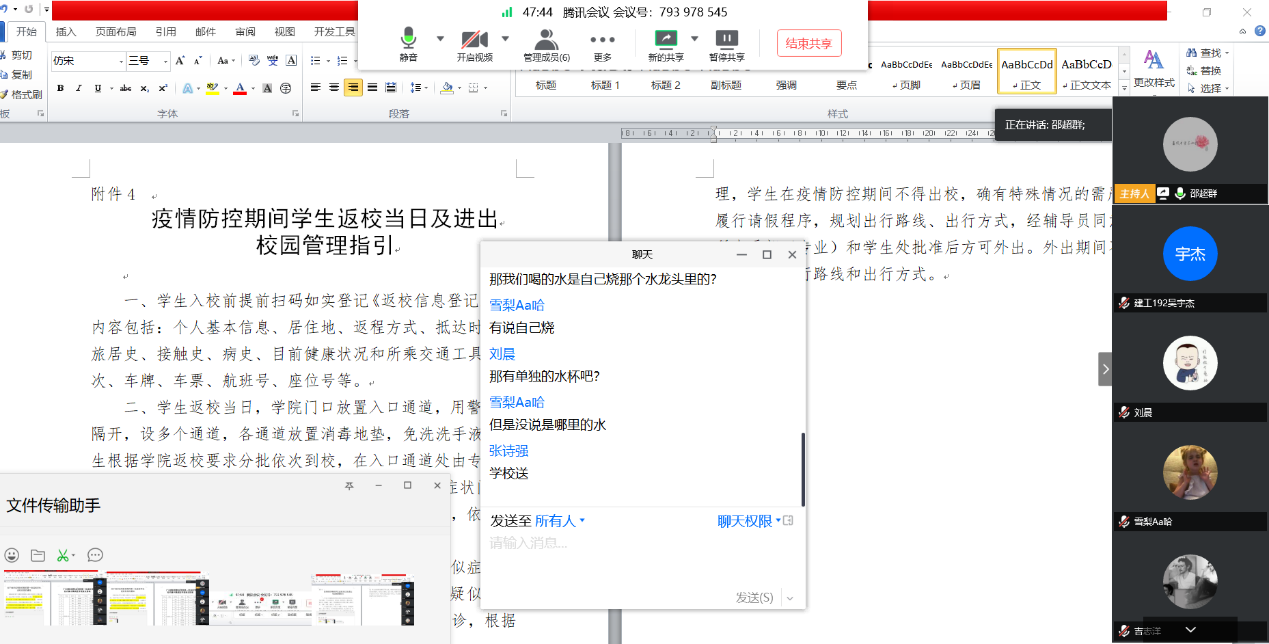Switch to the 插入 ribbon tab
Viewport: 1269px width, 644px height.
point(66,31)
